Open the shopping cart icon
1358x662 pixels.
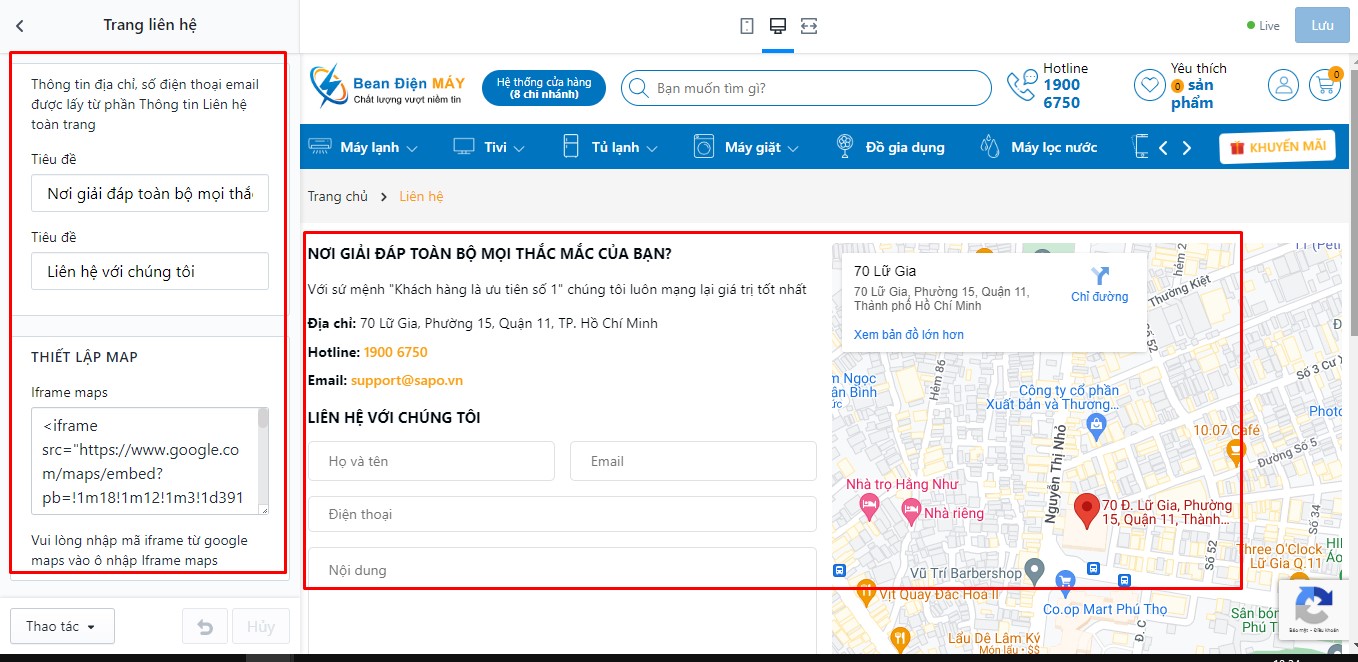pos(1325,85)
